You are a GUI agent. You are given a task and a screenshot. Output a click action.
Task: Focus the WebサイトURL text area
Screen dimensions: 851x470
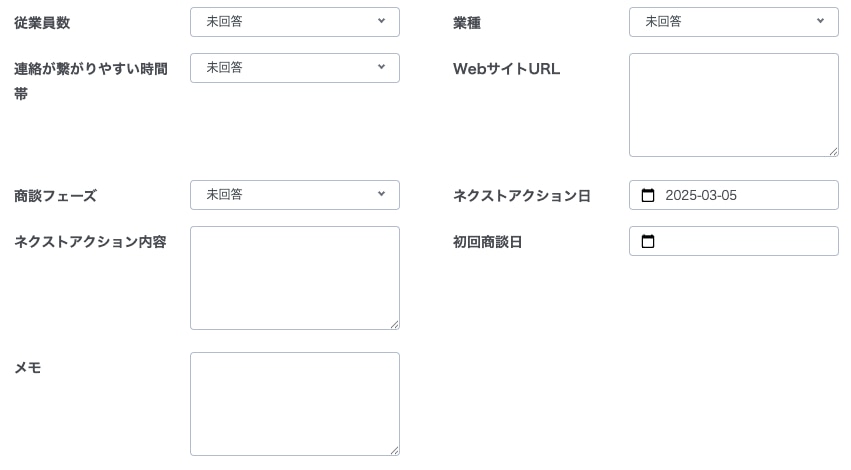click(734, 105)
